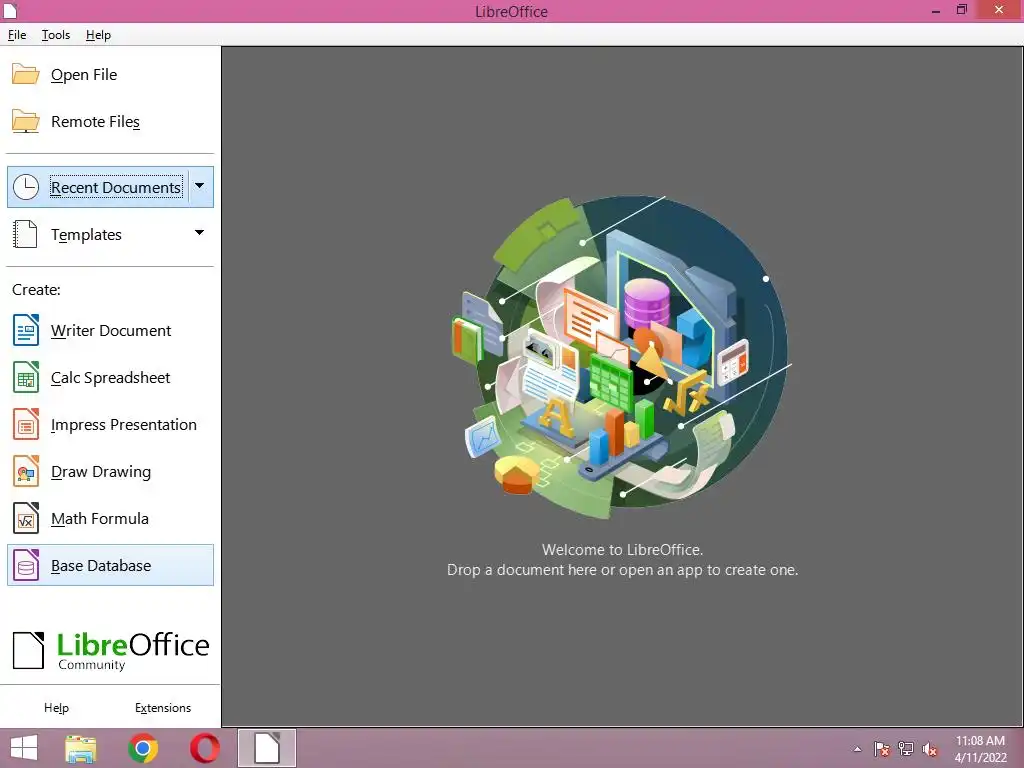Click the LibreOffice title bar document icon
The height and width of the screenshot is (768, 1024).
coord(10,10)
